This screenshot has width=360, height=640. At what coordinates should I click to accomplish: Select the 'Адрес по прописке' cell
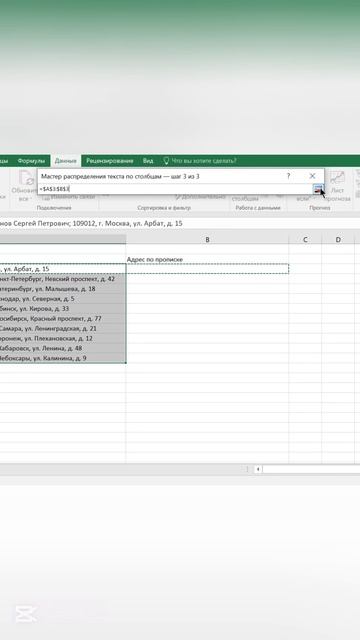(x=207, y=259)
